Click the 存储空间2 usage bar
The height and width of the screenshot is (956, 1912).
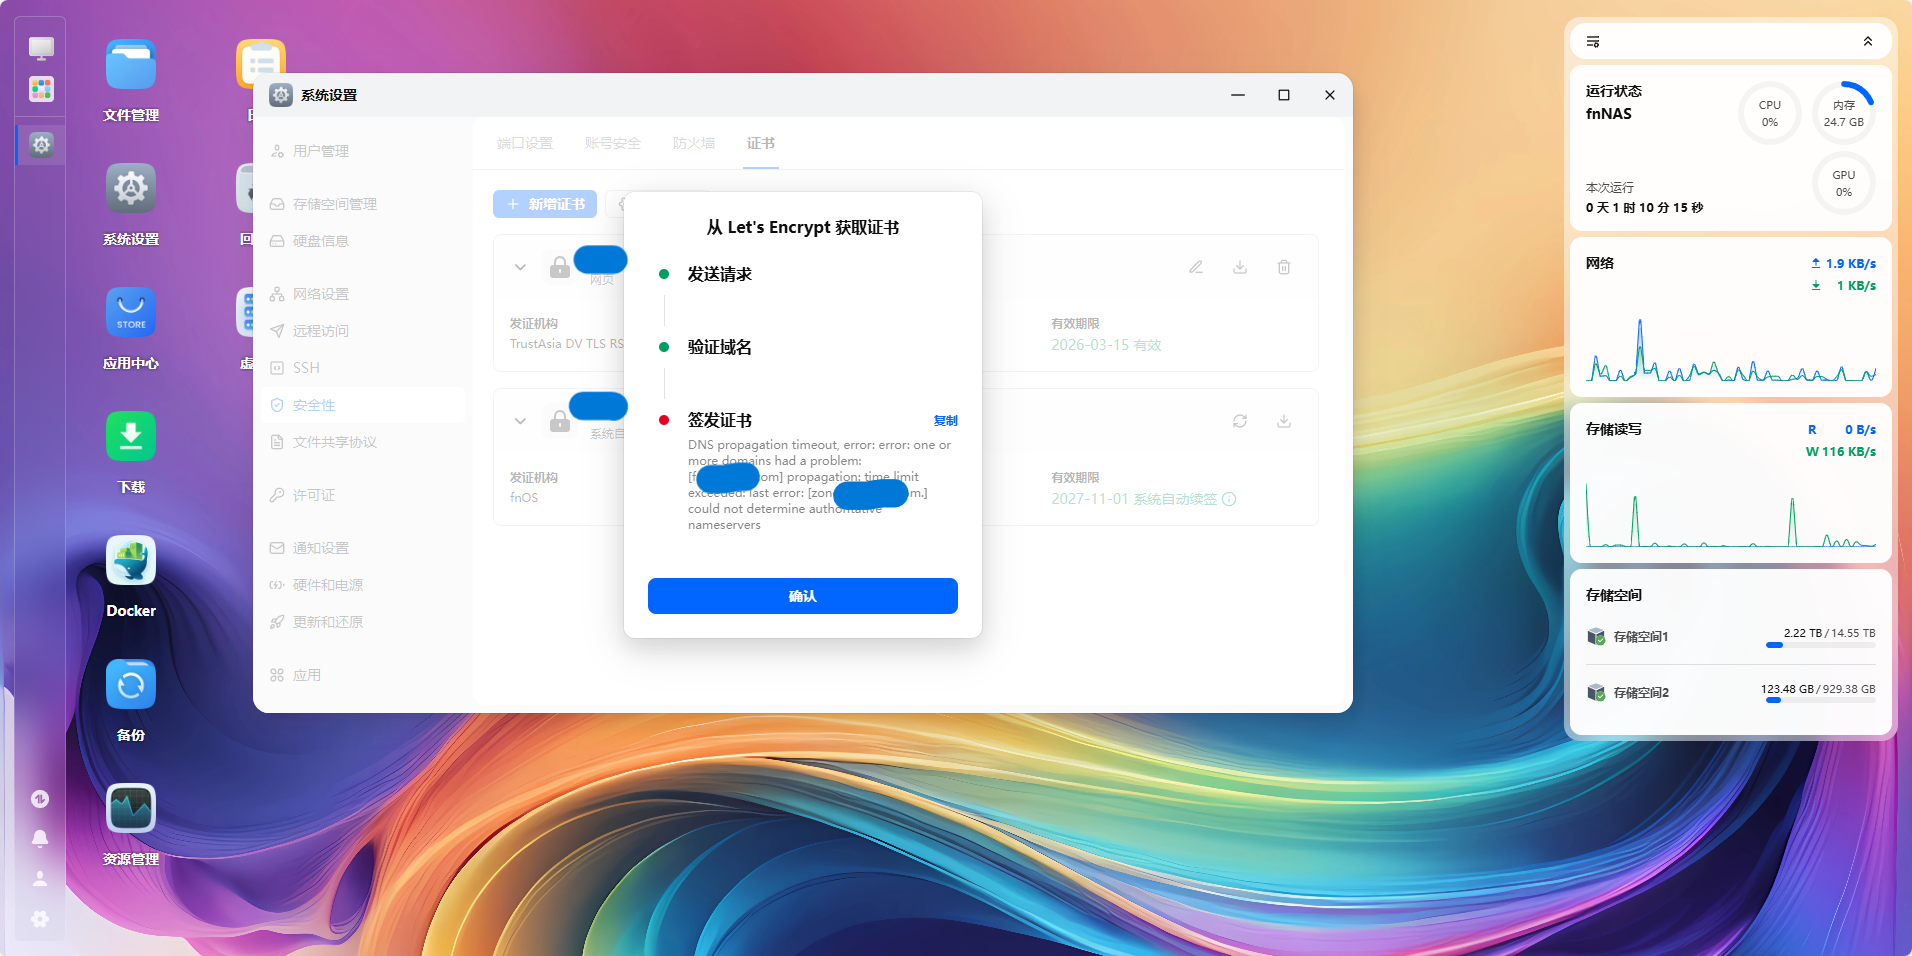pos(1820,701)
